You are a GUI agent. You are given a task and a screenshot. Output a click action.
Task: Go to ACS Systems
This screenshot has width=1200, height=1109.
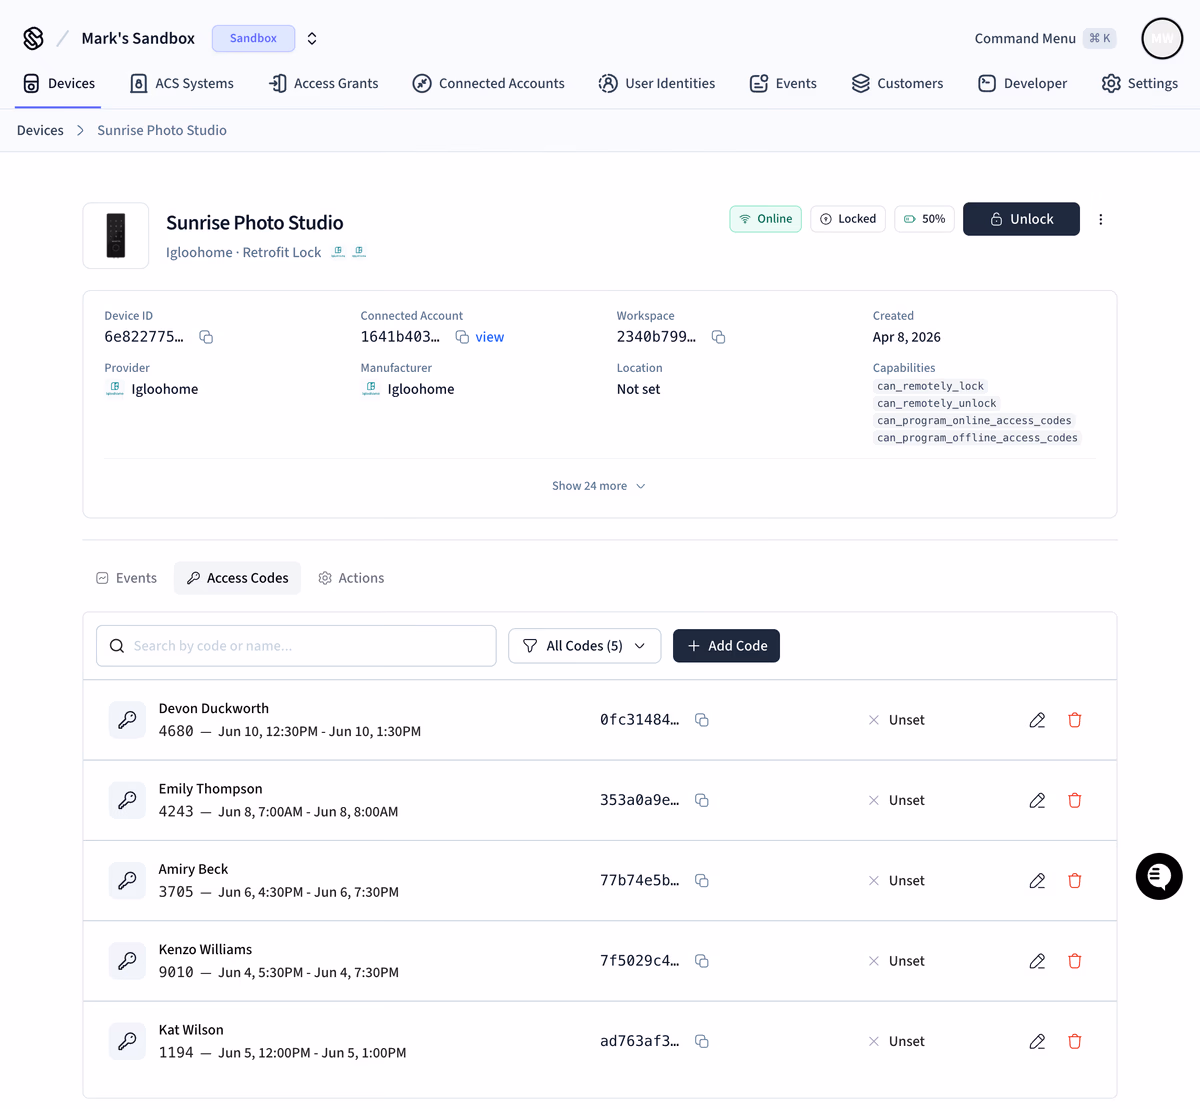point(182,83)
